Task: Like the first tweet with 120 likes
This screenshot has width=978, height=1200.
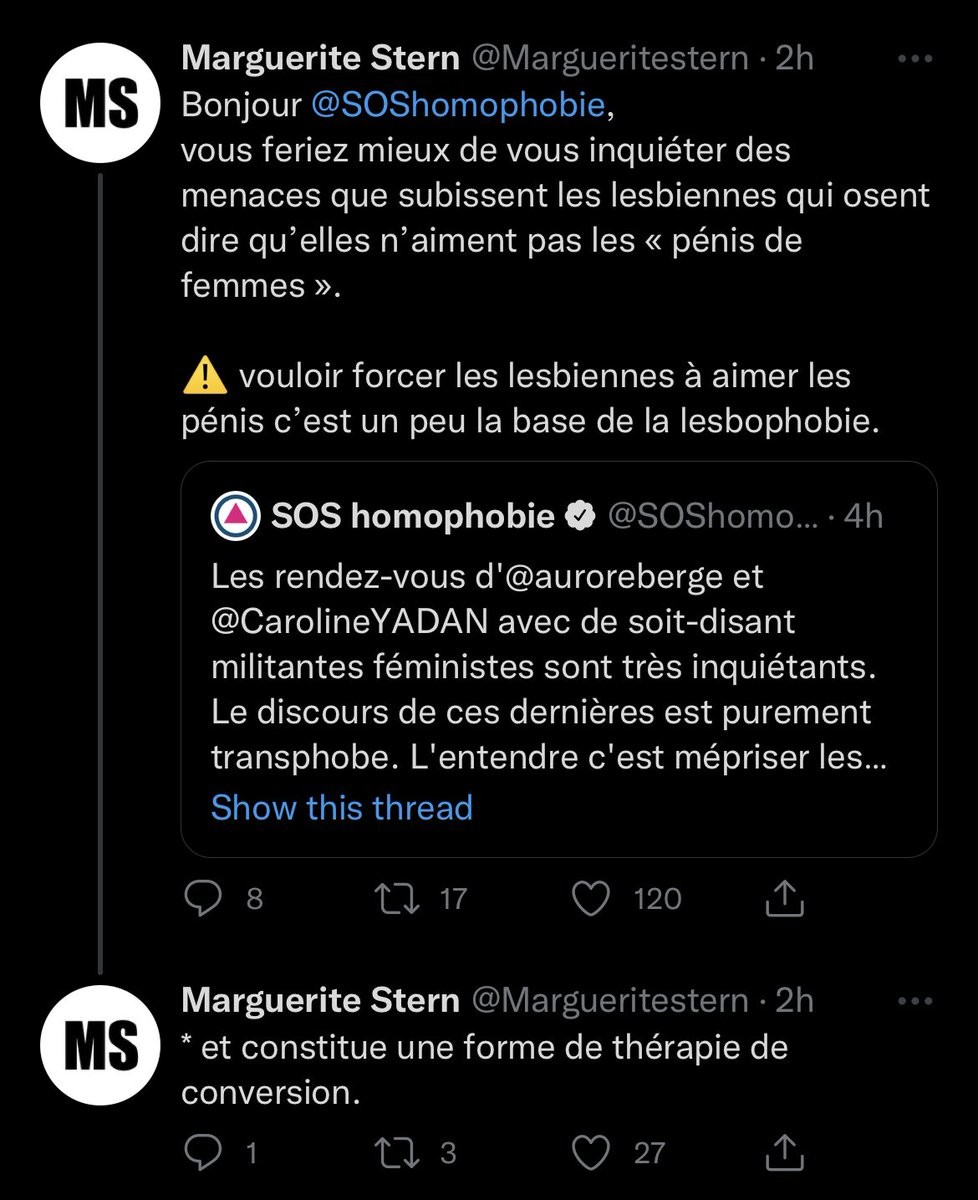Action: tap(590, 899)
